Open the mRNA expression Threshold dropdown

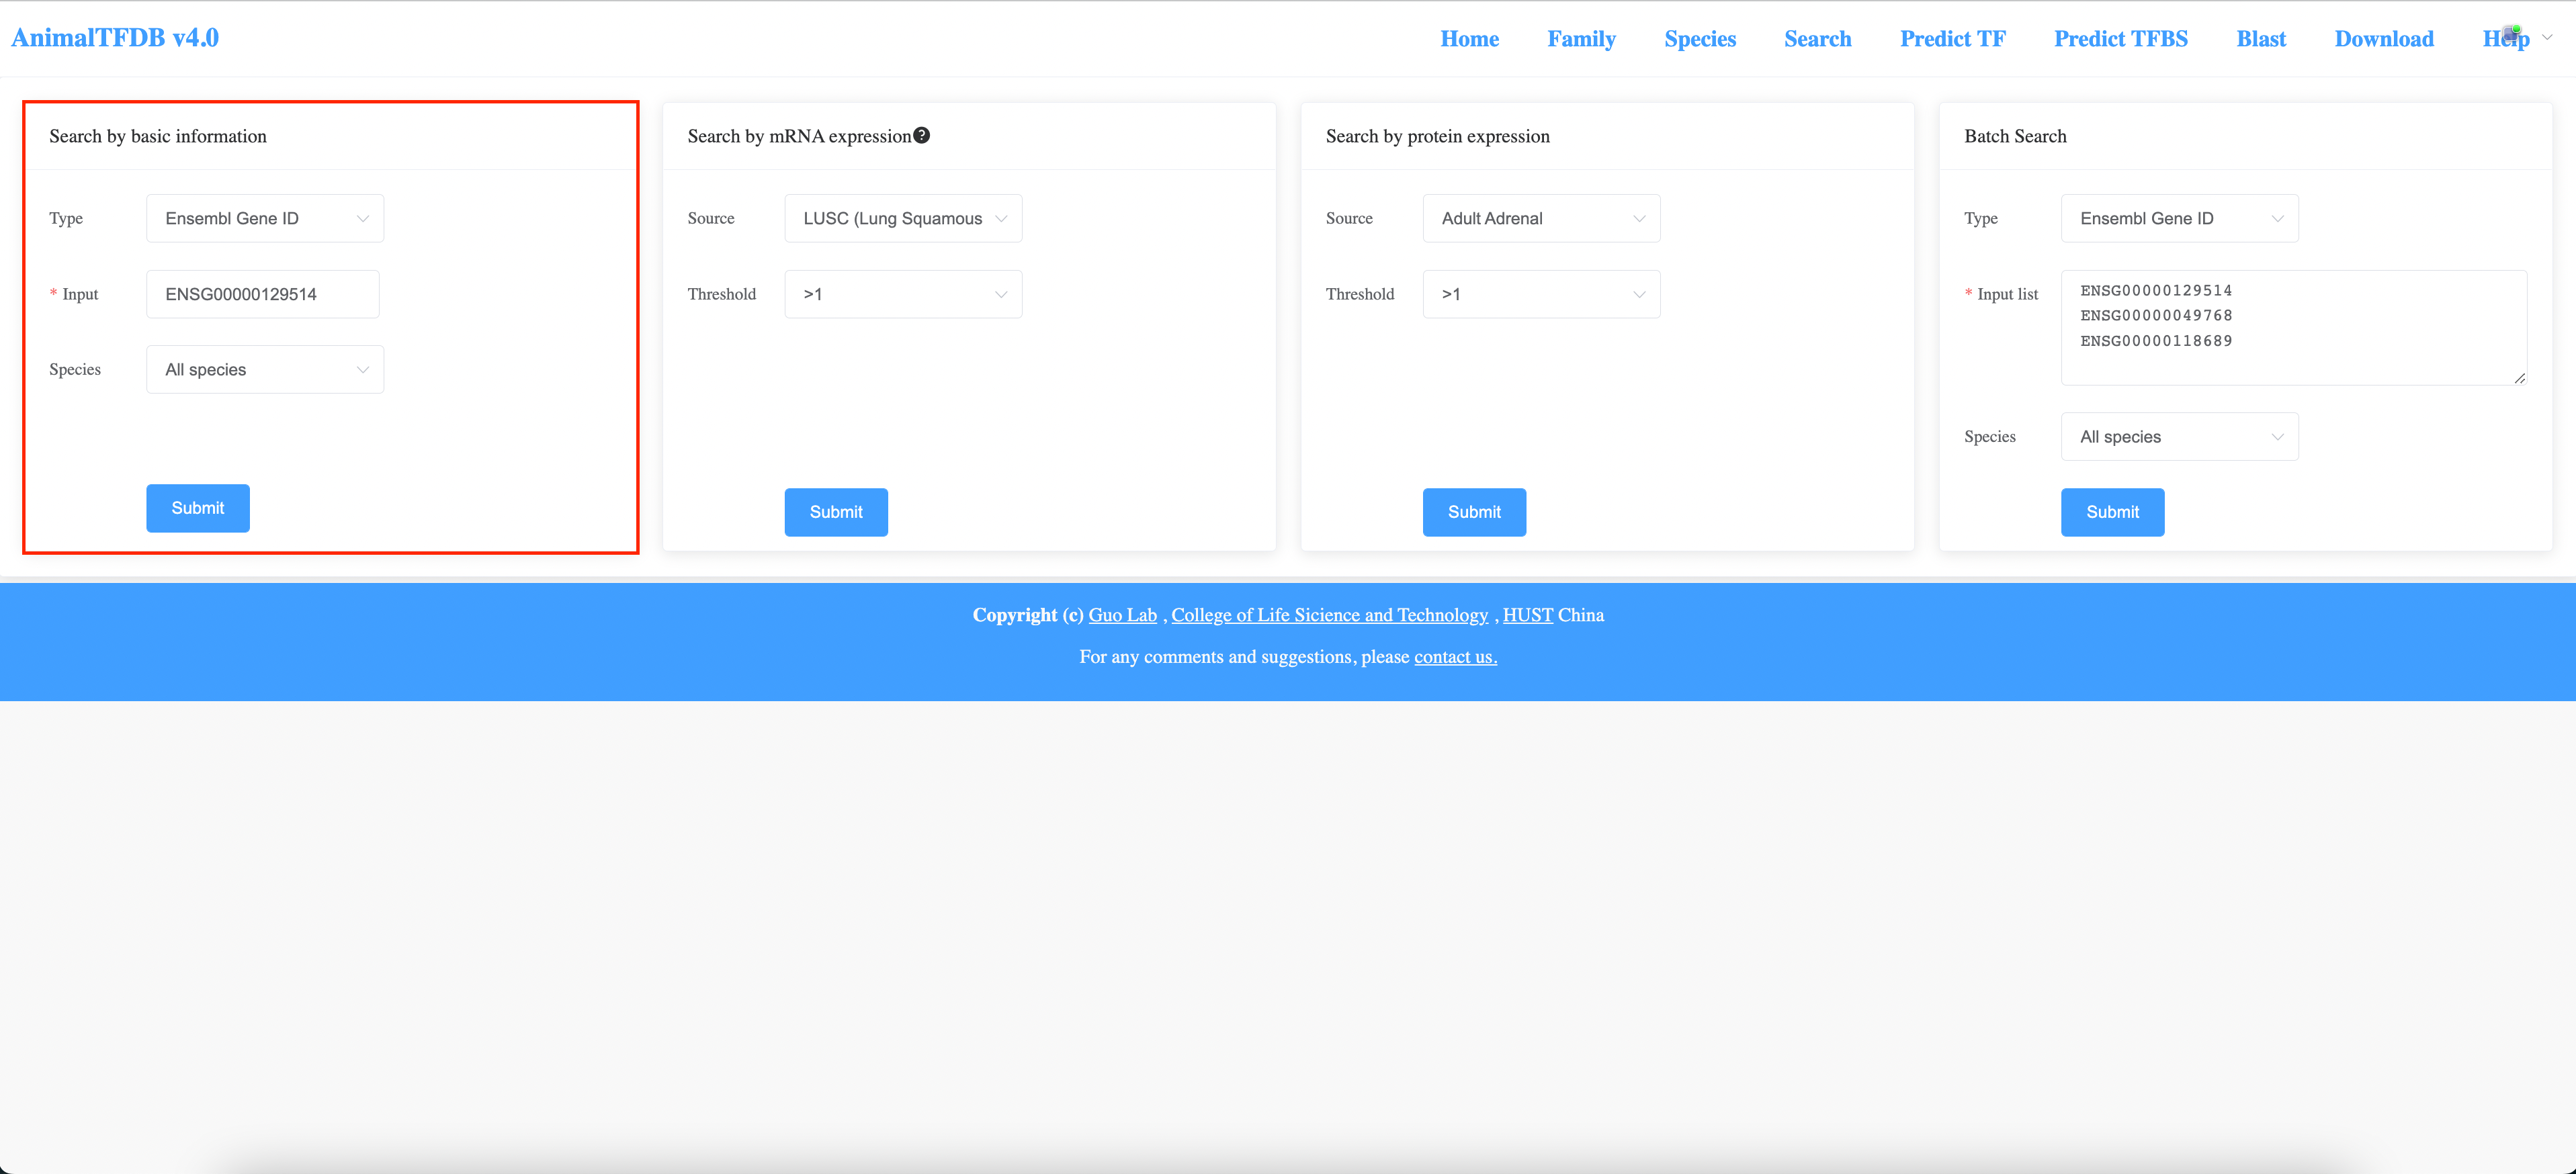(x=902, y=294)
